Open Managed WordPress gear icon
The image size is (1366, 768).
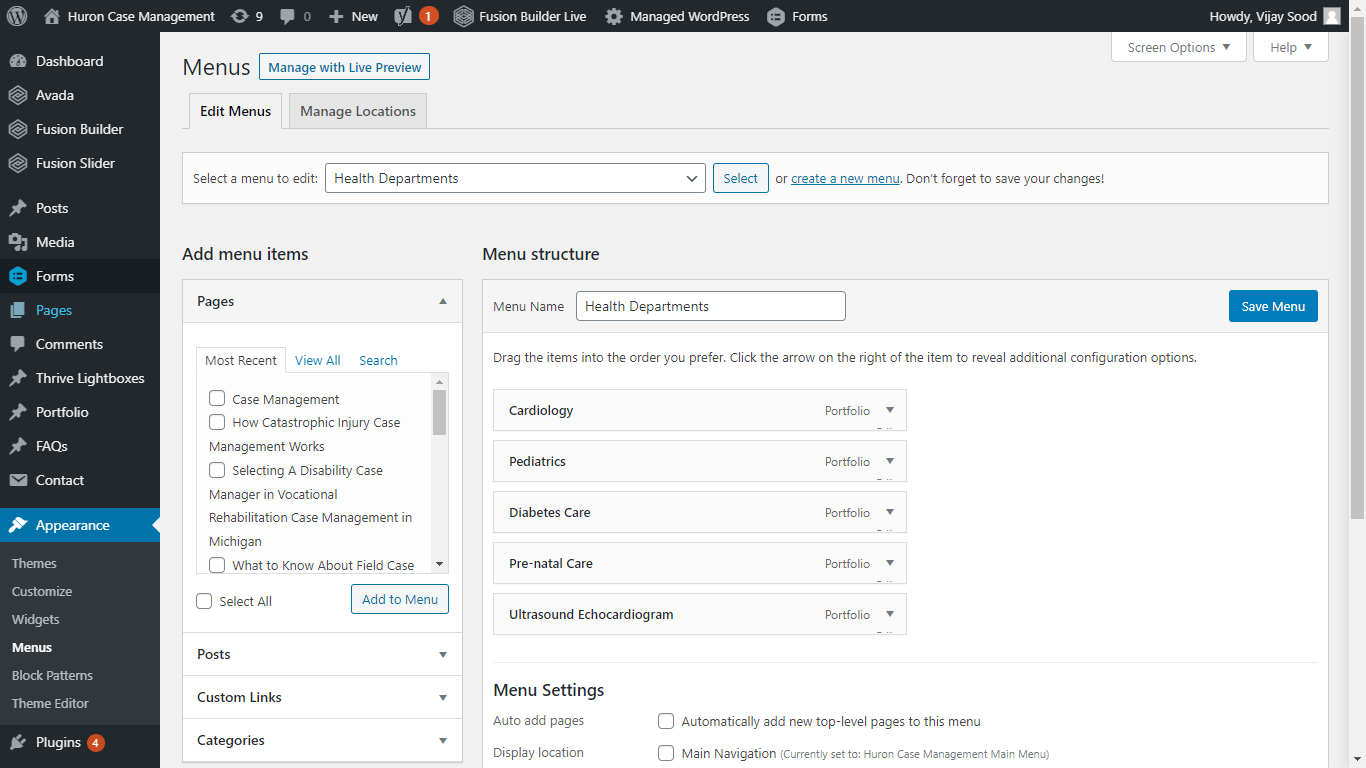(x=614, y=16)
